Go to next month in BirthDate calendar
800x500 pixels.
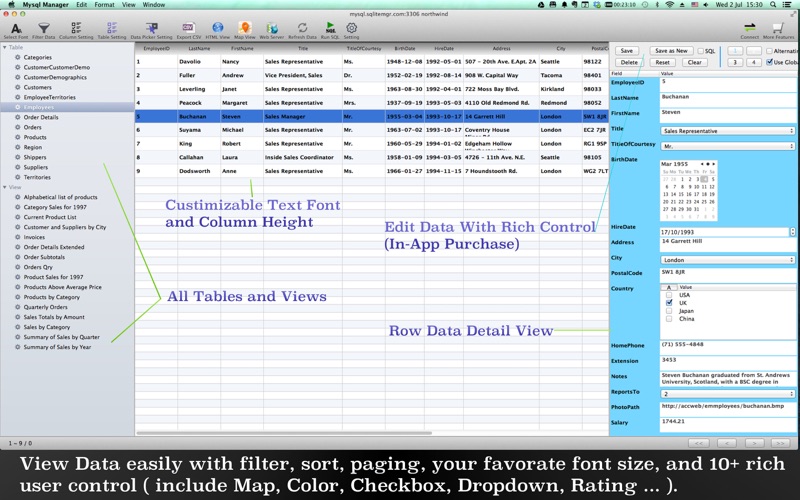(713, 164)
